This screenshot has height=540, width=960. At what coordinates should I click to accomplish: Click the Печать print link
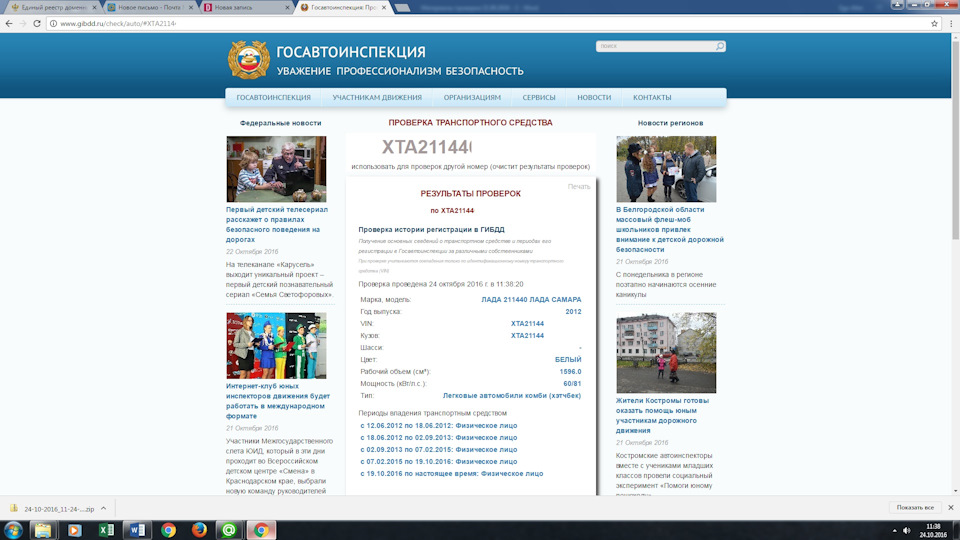(x=579, y=186)
